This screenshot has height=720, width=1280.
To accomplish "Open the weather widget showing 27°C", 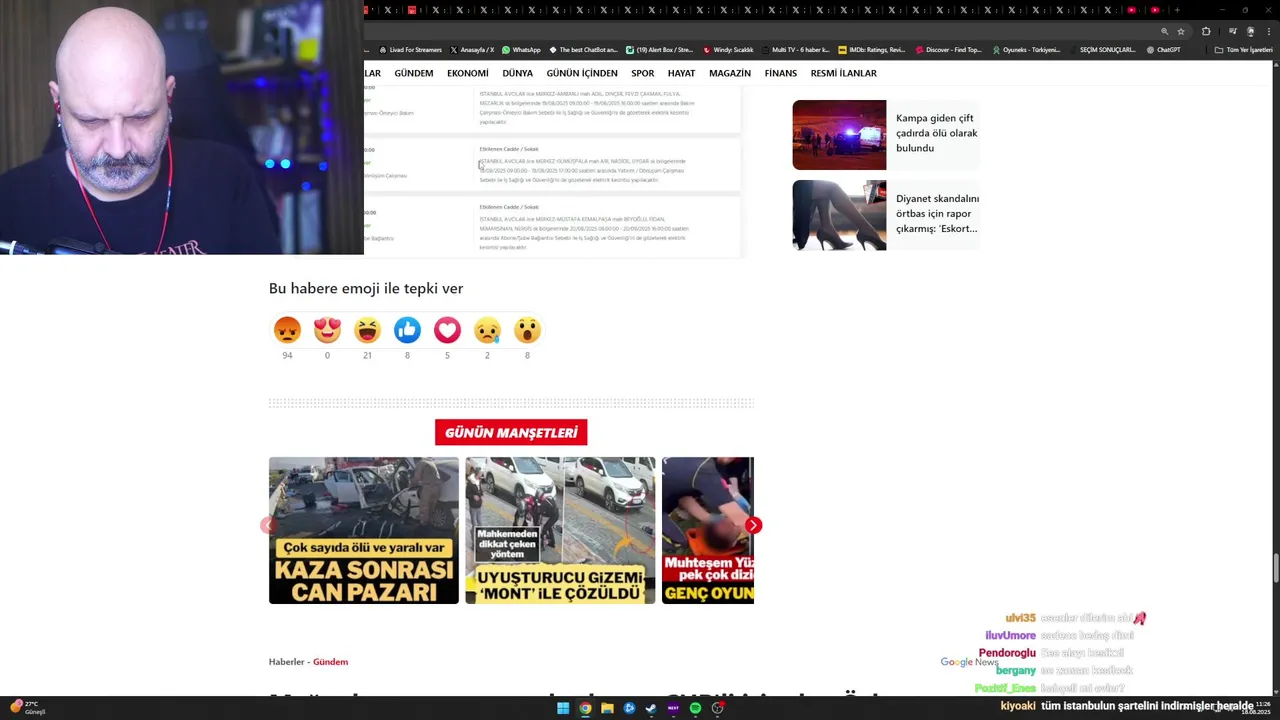I will click(28, 708).
